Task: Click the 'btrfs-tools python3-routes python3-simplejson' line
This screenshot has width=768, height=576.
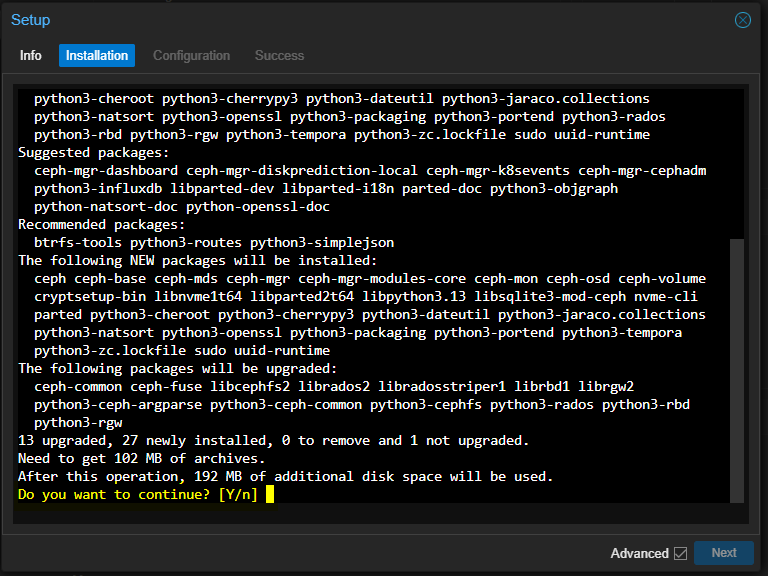Action: point(214,242)
